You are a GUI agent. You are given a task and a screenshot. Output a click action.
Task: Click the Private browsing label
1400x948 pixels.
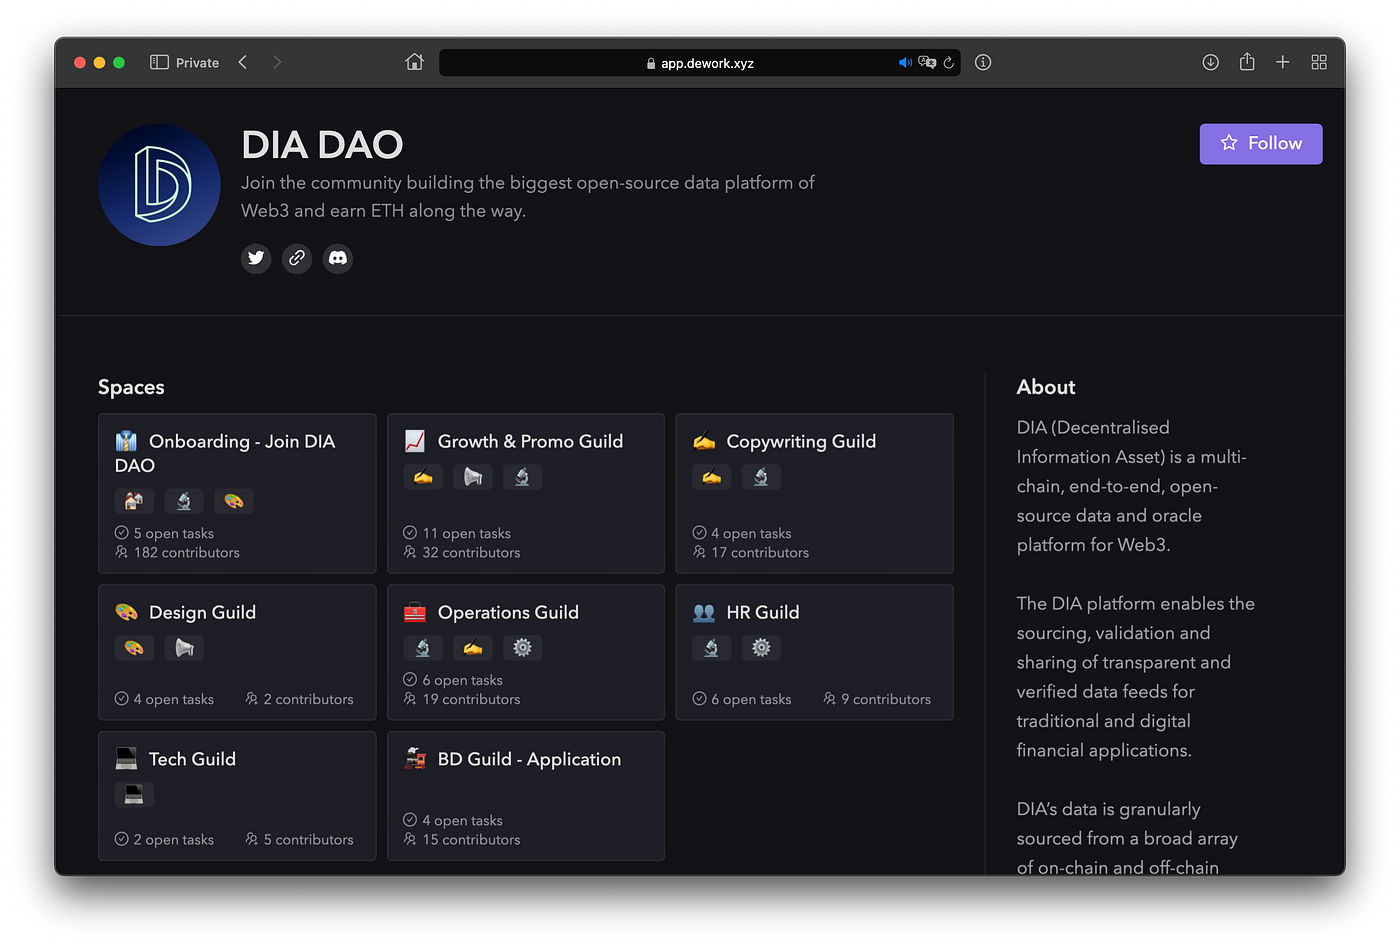197,63
